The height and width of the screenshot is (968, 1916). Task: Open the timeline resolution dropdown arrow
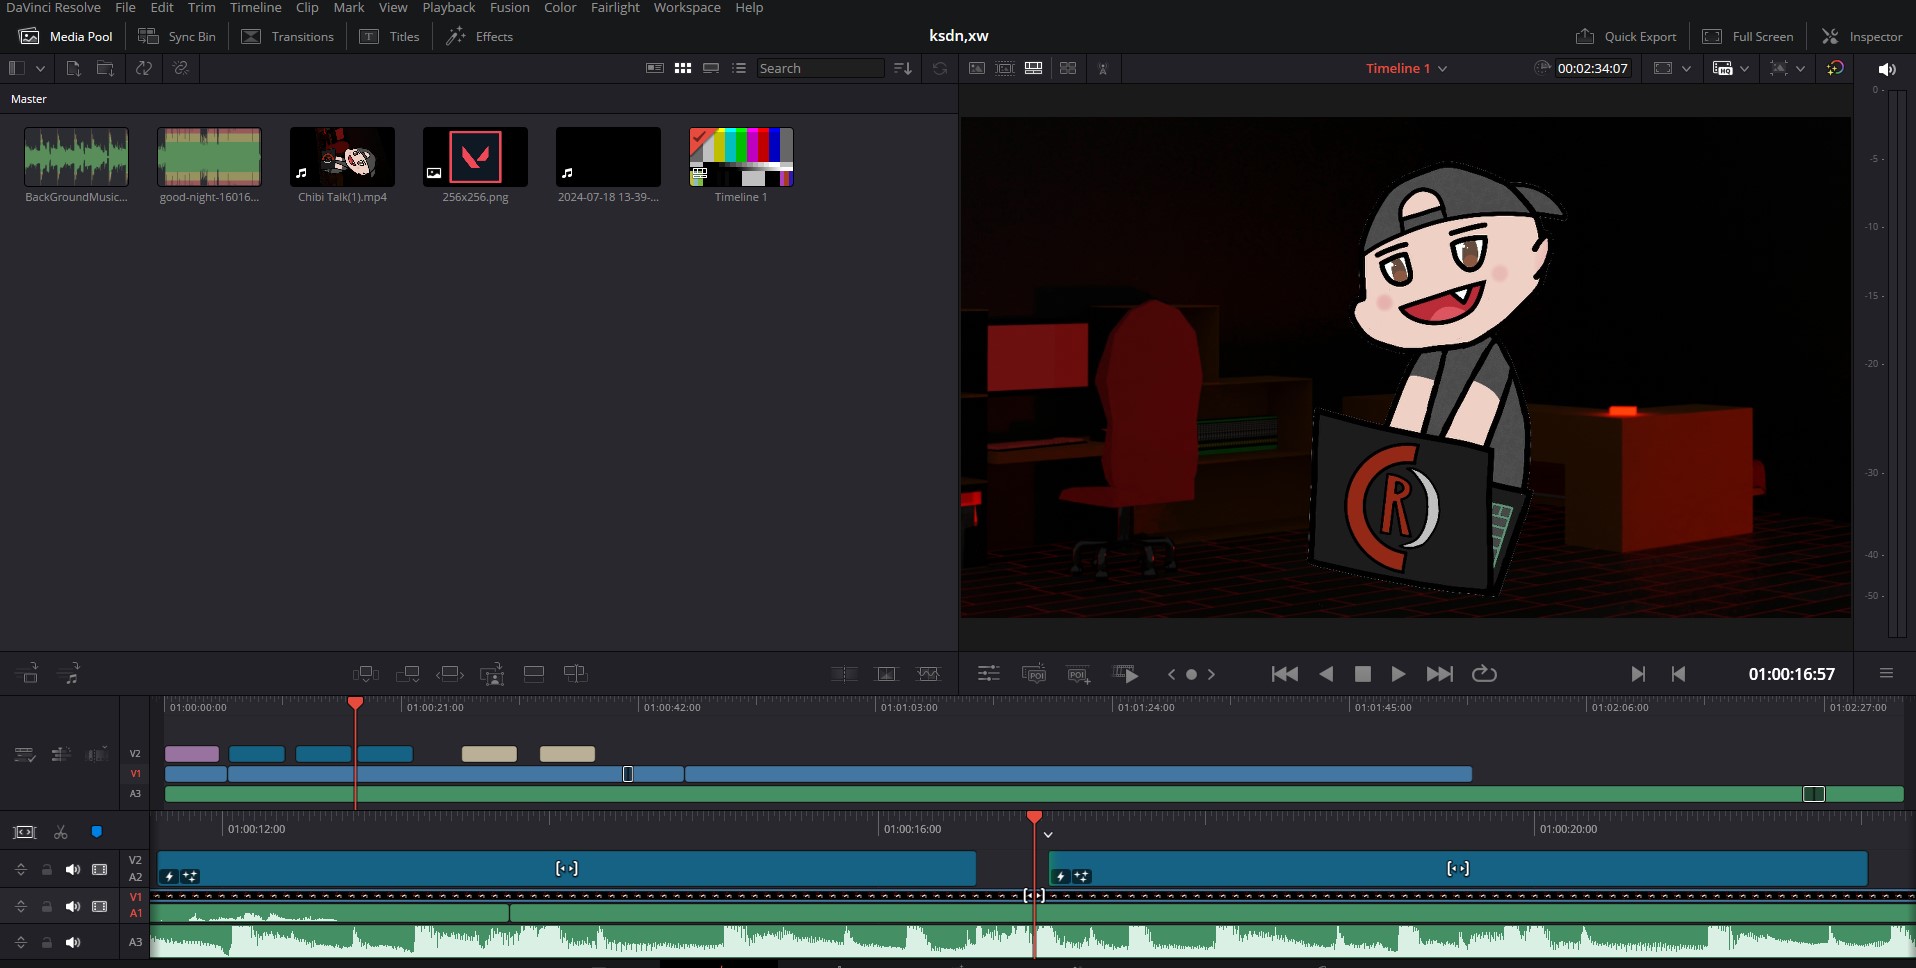click(1686, 68)
